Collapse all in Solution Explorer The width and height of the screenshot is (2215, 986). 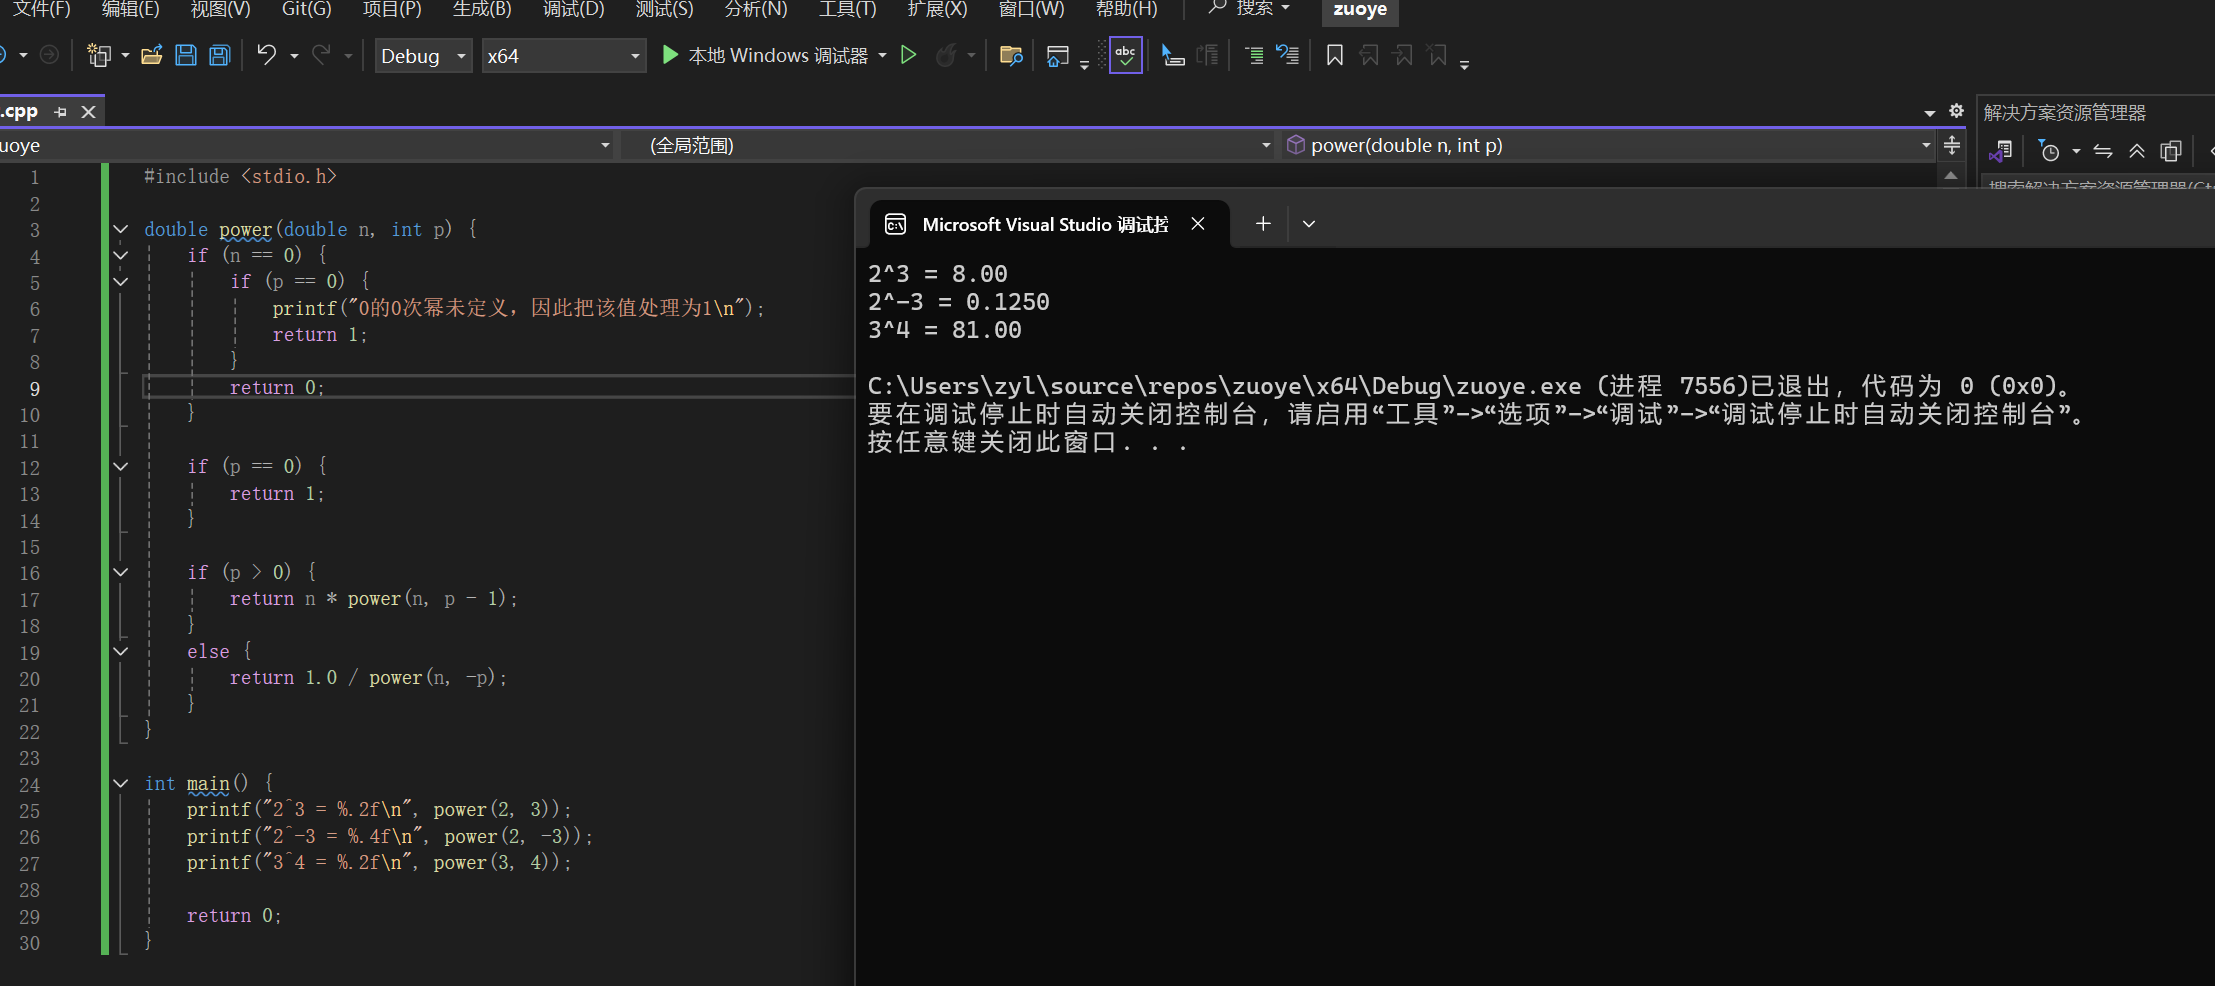coord(2137,151)
